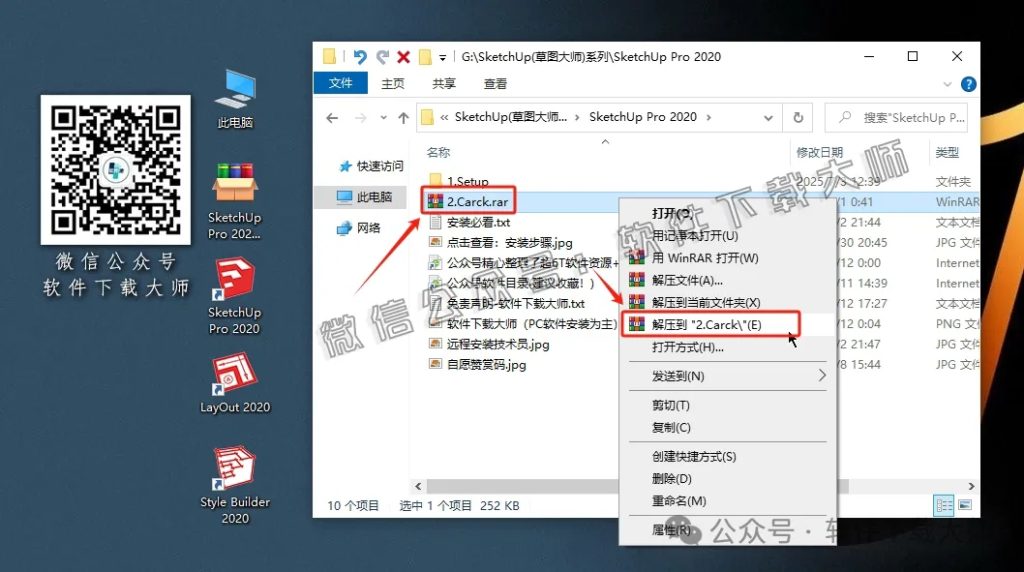Switch to details view in status bar
This screenshot has width=1024, height=572.
point(944,505)
